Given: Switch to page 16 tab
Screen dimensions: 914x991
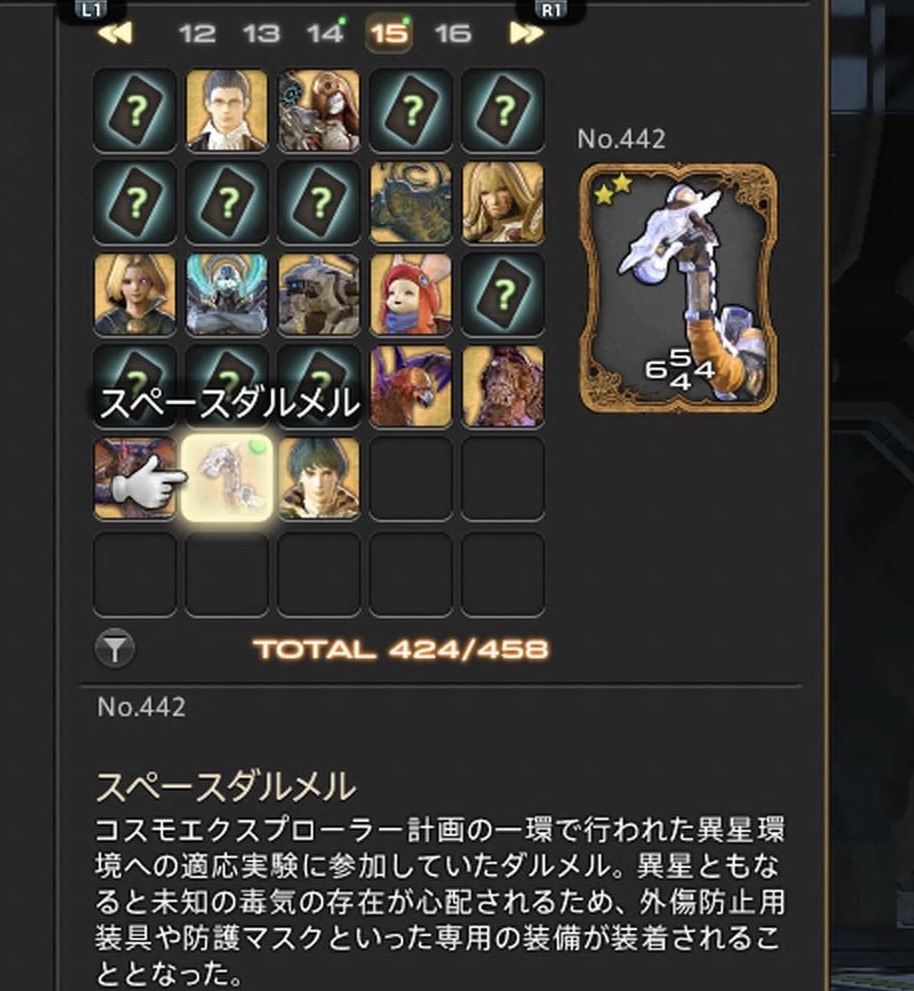Looking at the screenshot, I should 453,33.
